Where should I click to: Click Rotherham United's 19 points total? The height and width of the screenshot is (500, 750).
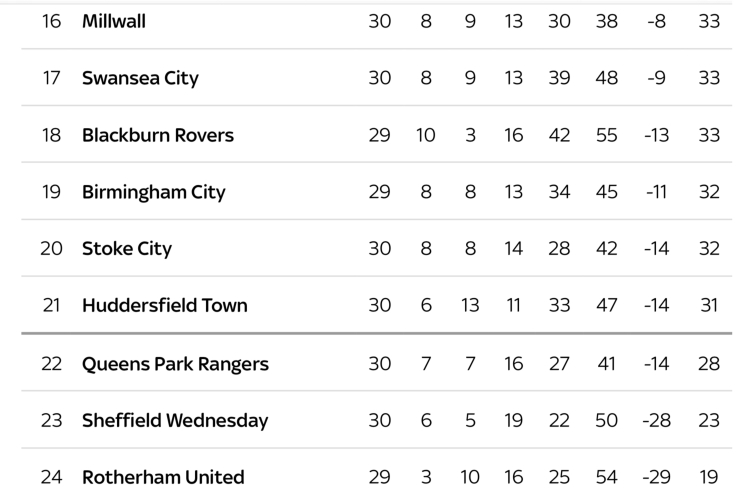click(709, 478)
